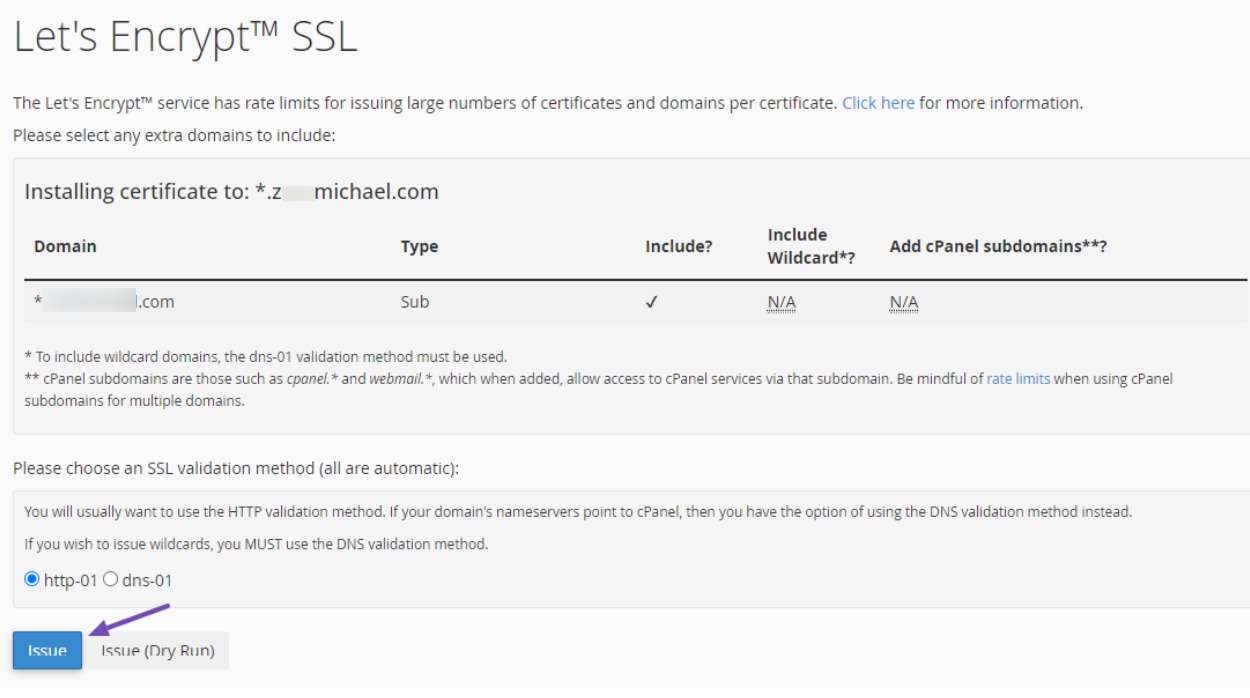
Task: Click the Include checkmark for the domain row
Action: tap(652, 302)
